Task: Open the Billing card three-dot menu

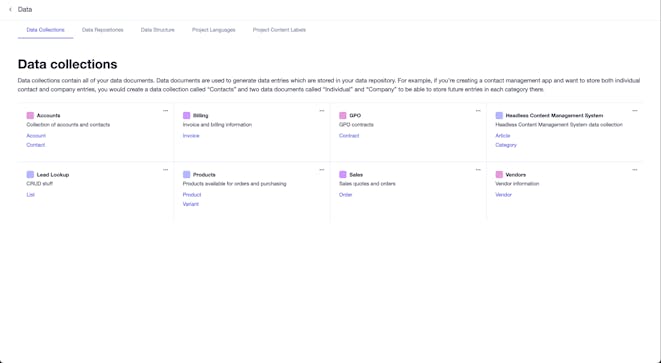Action: pyautogui.click(x=322, y=111)
